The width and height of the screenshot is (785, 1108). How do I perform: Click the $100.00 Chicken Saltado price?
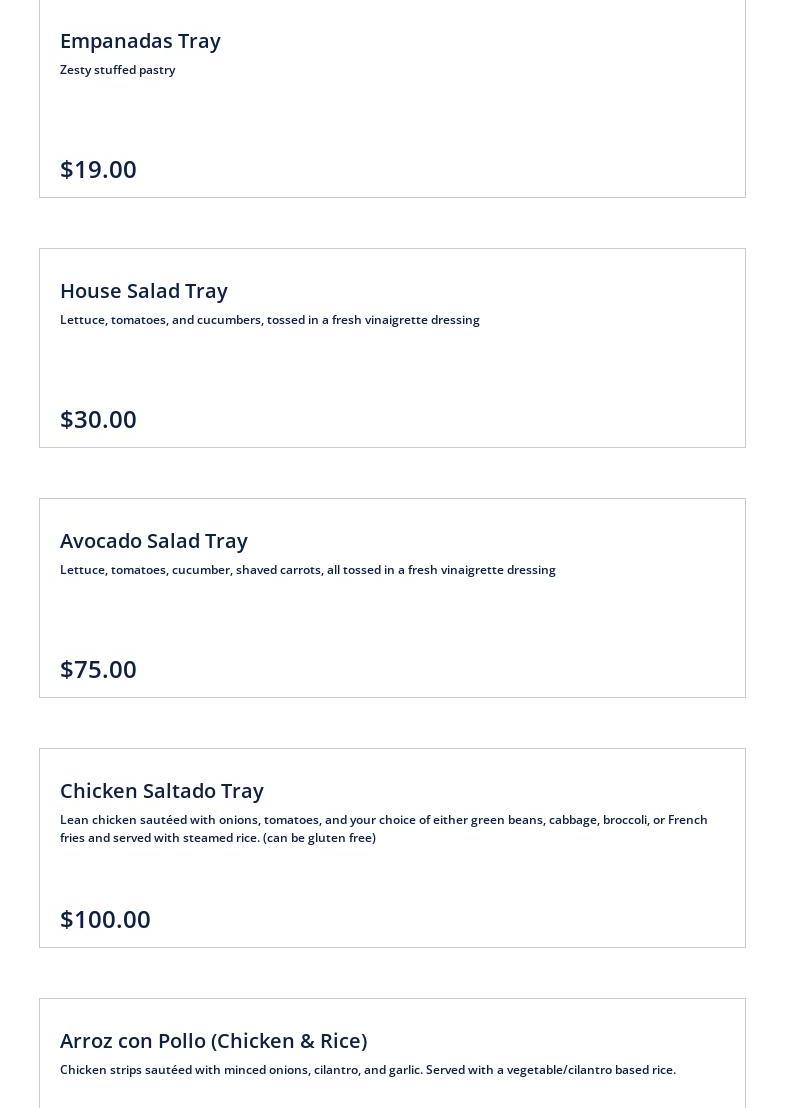105,920
